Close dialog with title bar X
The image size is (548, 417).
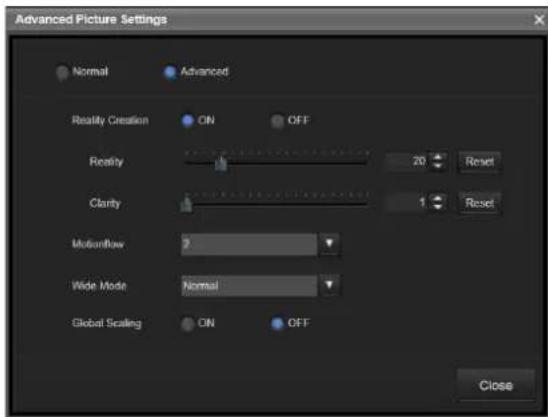539,20
